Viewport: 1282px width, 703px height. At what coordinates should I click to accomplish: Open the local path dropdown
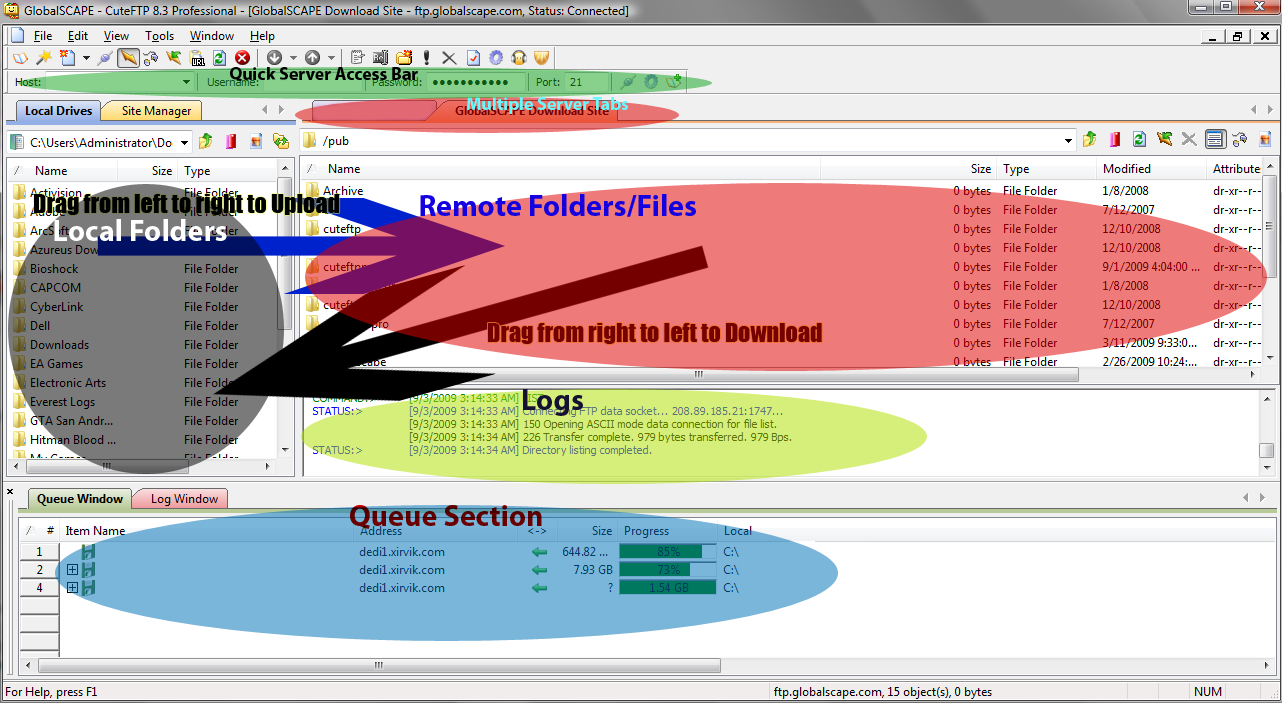[185, 142]
